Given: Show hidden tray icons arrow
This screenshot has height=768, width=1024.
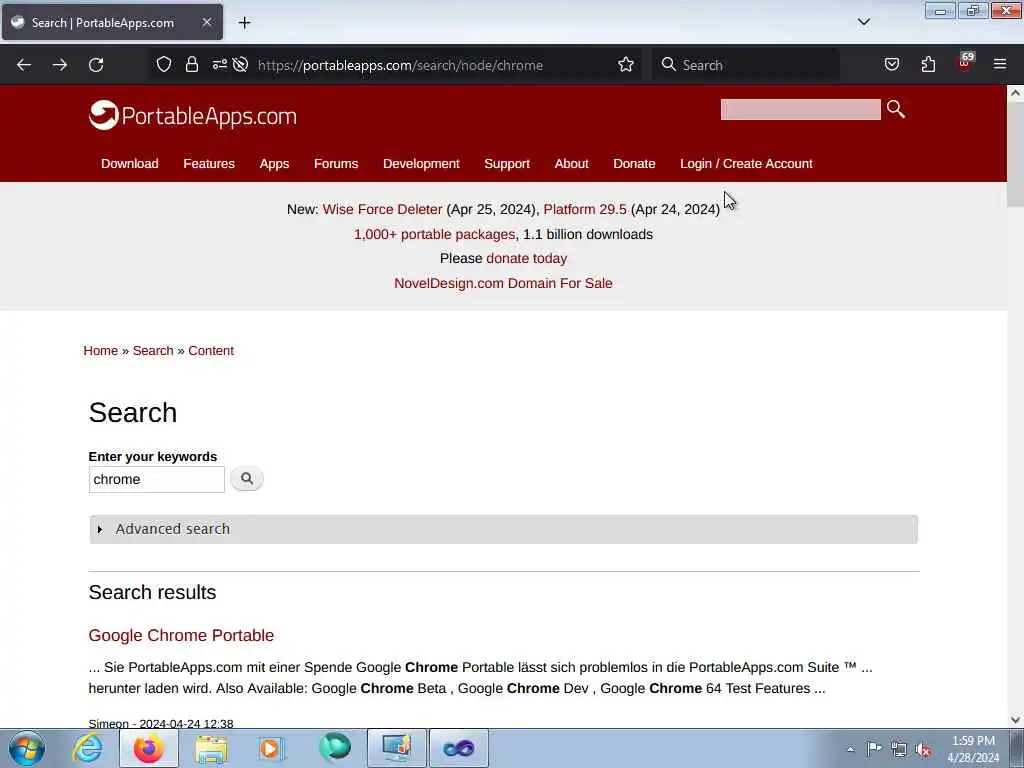Looking at the screenshot, I should pyautogui.click(x=850, y=749).
